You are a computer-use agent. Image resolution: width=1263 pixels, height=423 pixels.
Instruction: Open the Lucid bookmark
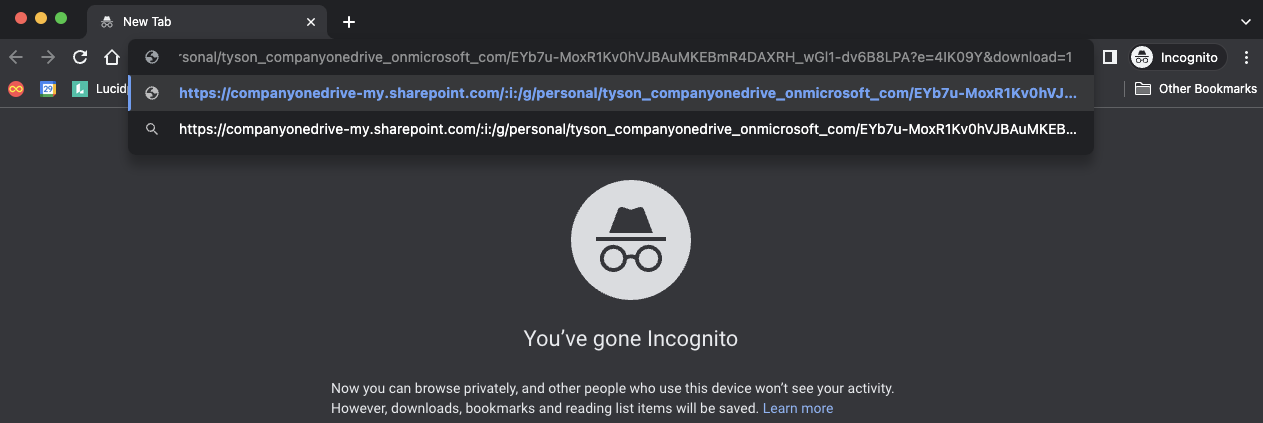pos(98,89)
